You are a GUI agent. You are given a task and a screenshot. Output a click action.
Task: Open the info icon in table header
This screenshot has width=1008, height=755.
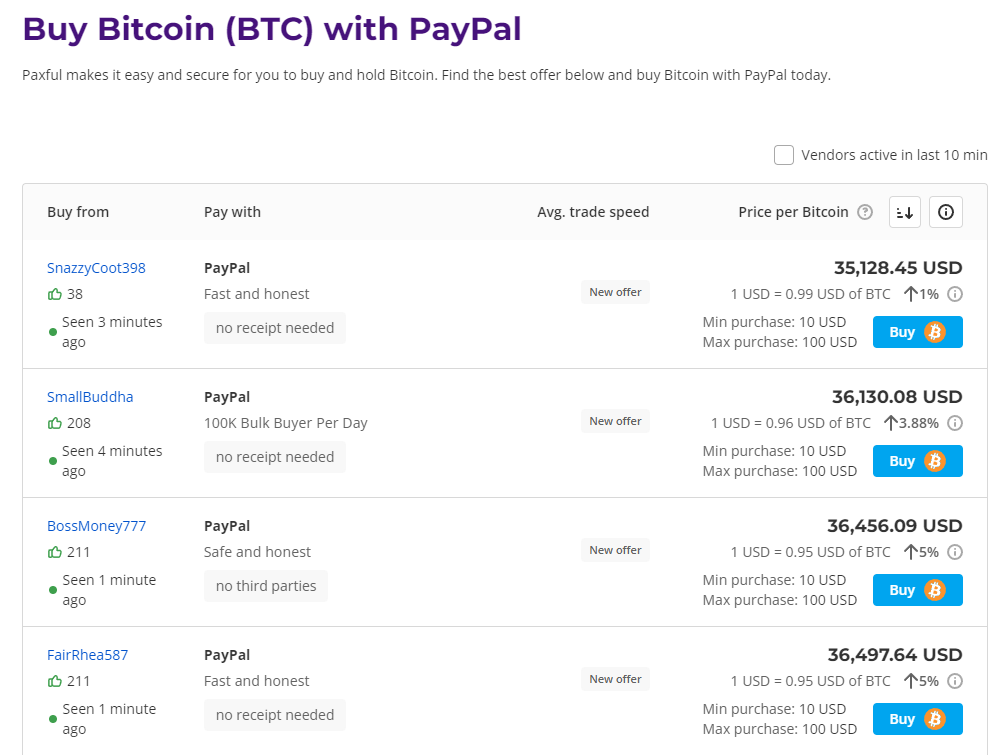946,212
